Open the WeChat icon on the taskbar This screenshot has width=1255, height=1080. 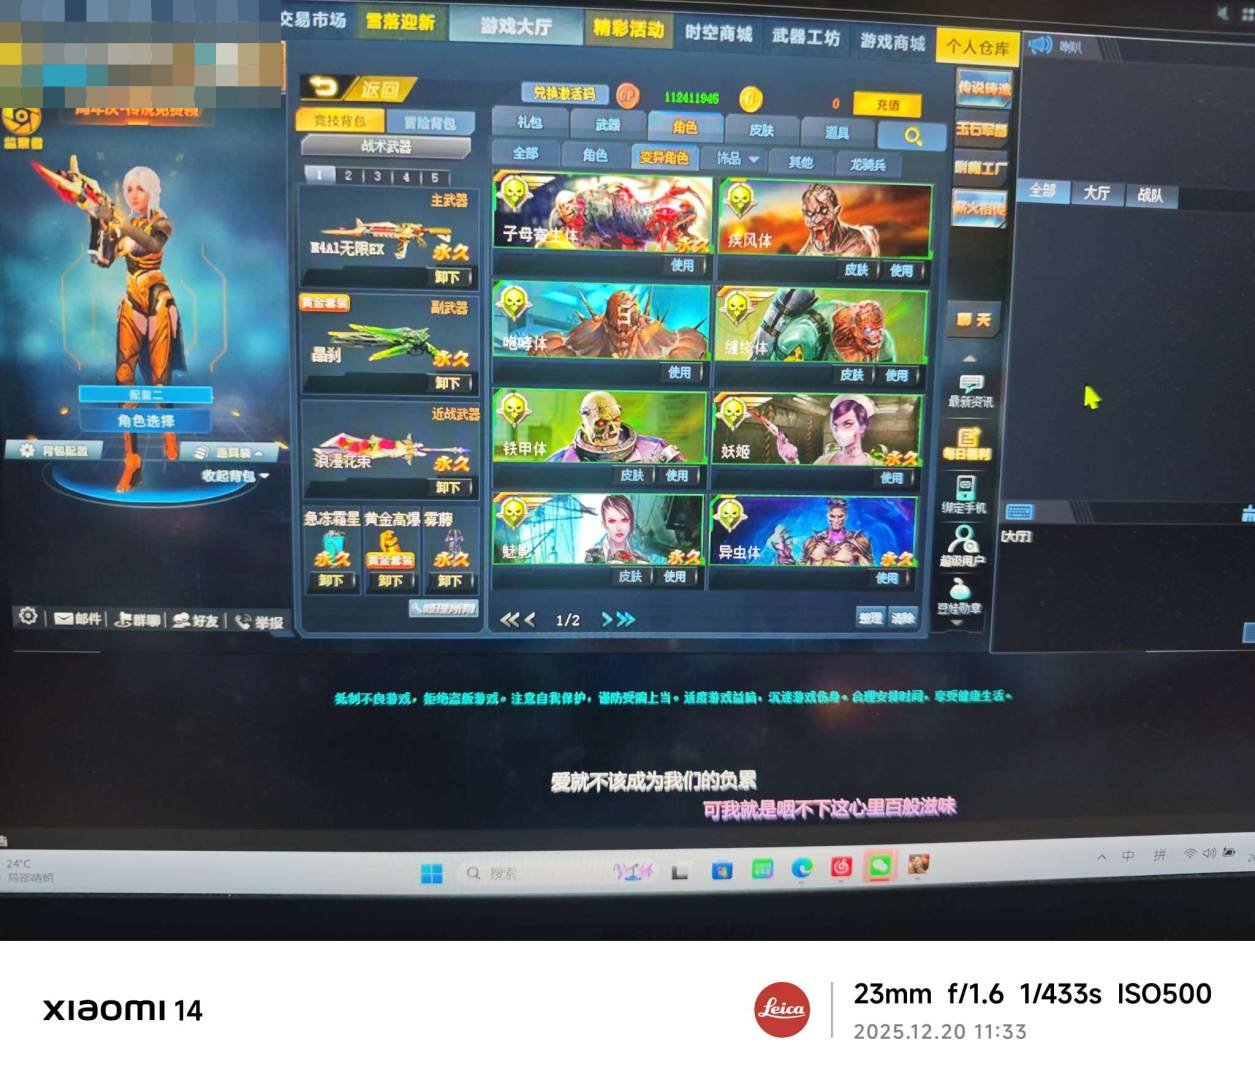tap(880, 866)
